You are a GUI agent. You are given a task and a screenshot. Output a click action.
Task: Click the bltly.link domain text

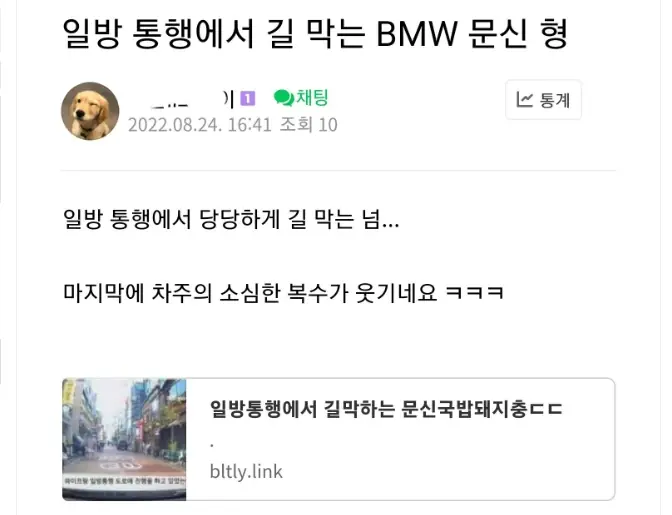point(246,472)
